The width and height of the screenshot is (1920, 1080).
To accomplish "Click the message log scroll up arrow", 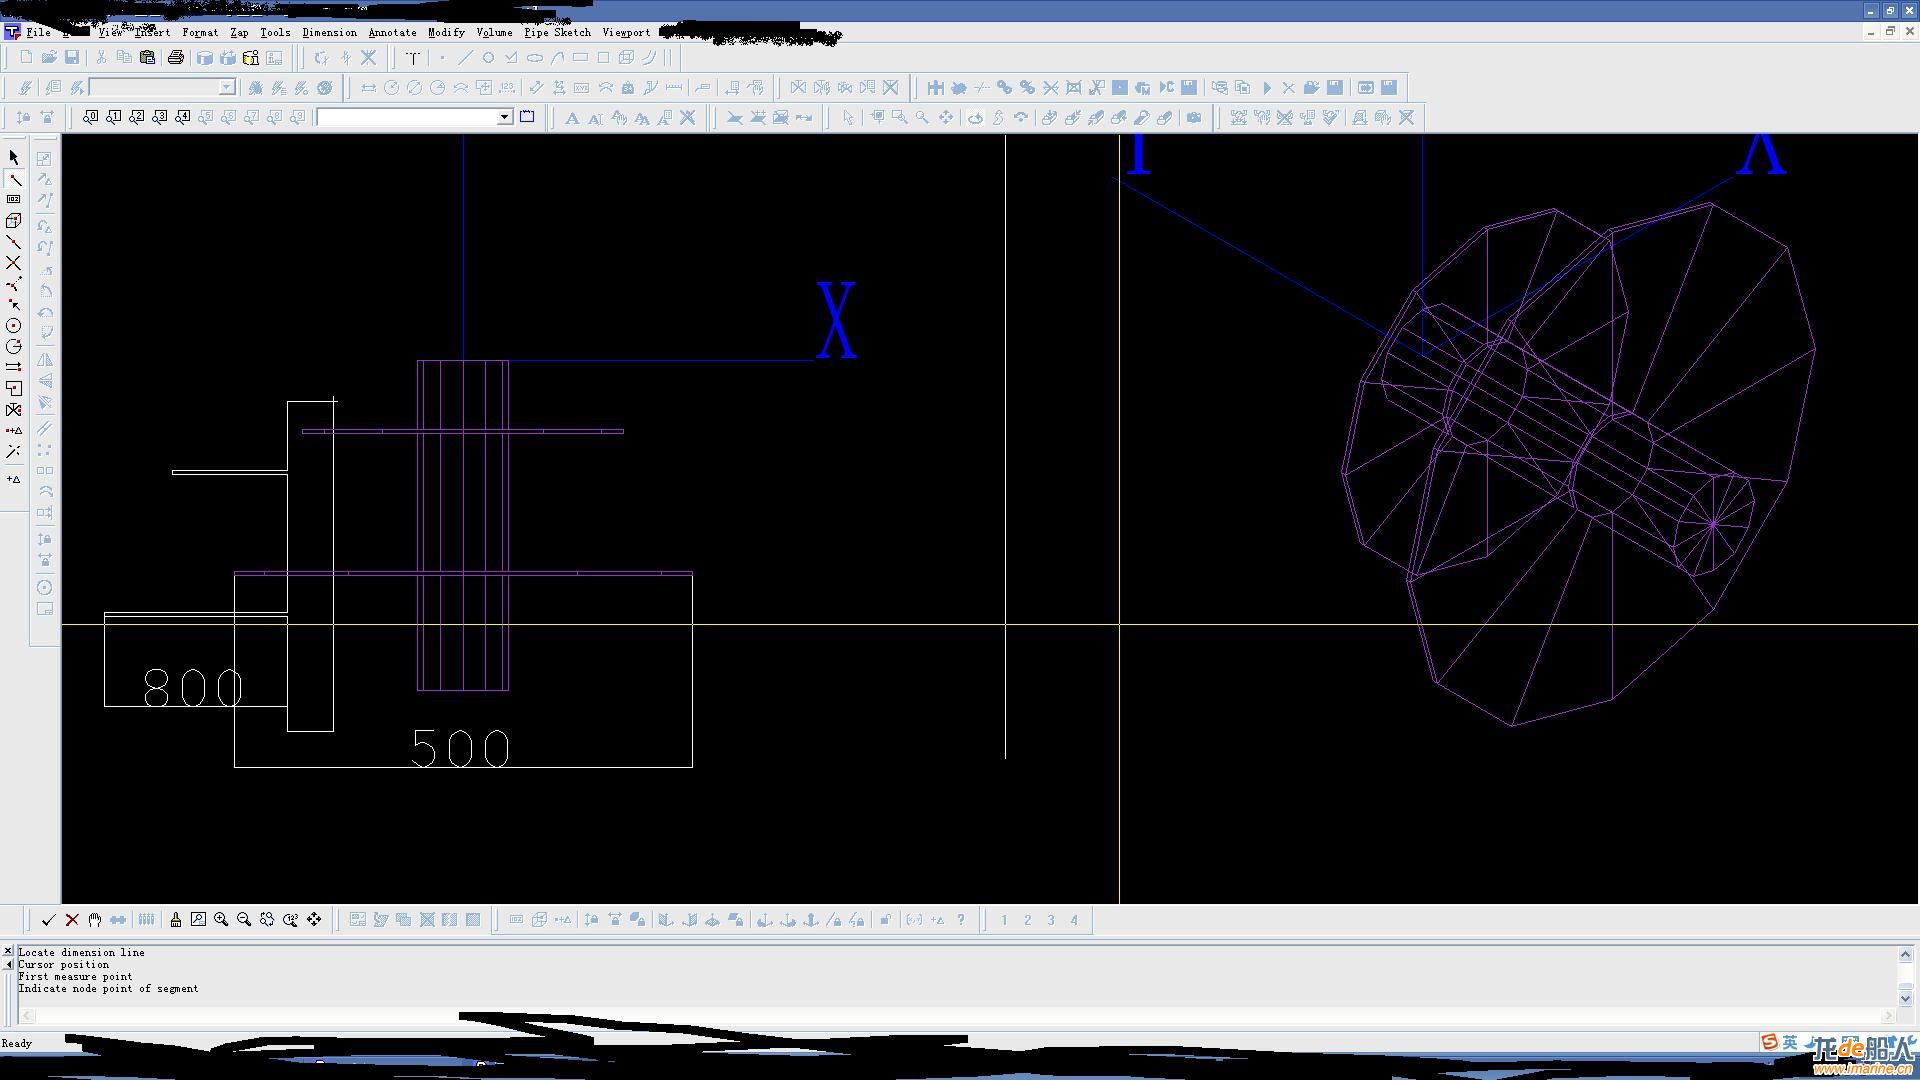I will 1905,954.
